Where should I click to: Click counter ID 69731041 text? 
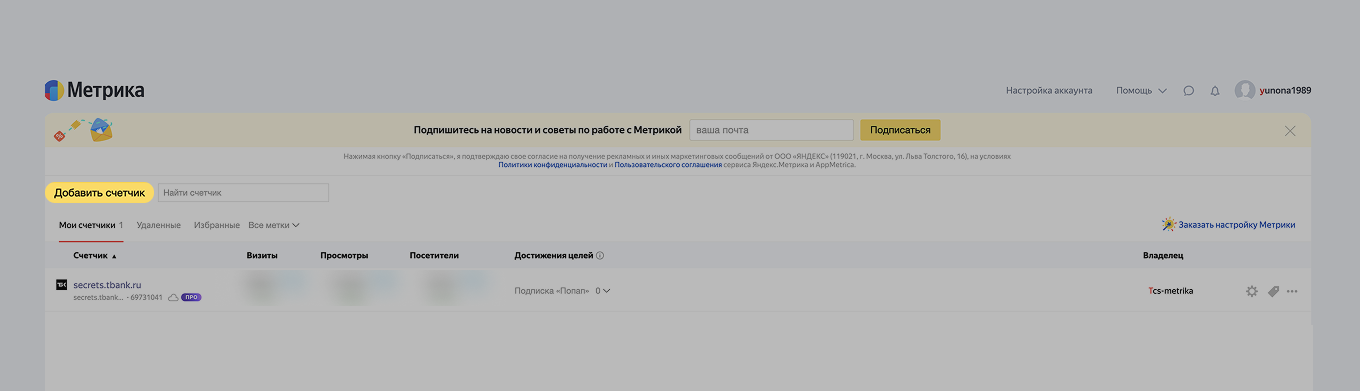click(x=147, y=298)
